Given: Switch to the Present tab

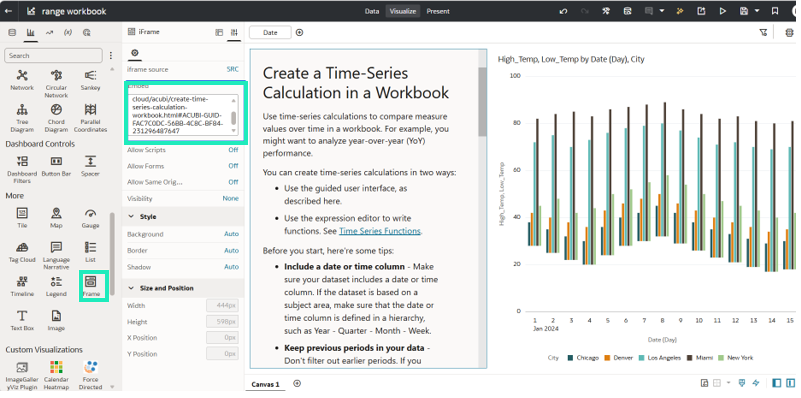Looking at the screenshot, I should [x=438, y=11].
